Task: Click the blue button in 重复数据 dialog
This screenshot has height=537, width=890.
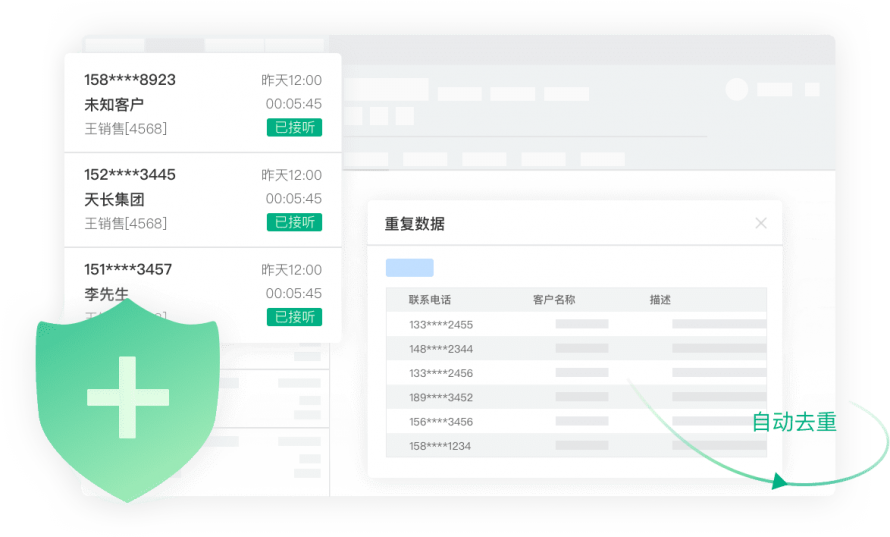Action: coord(410,268)
